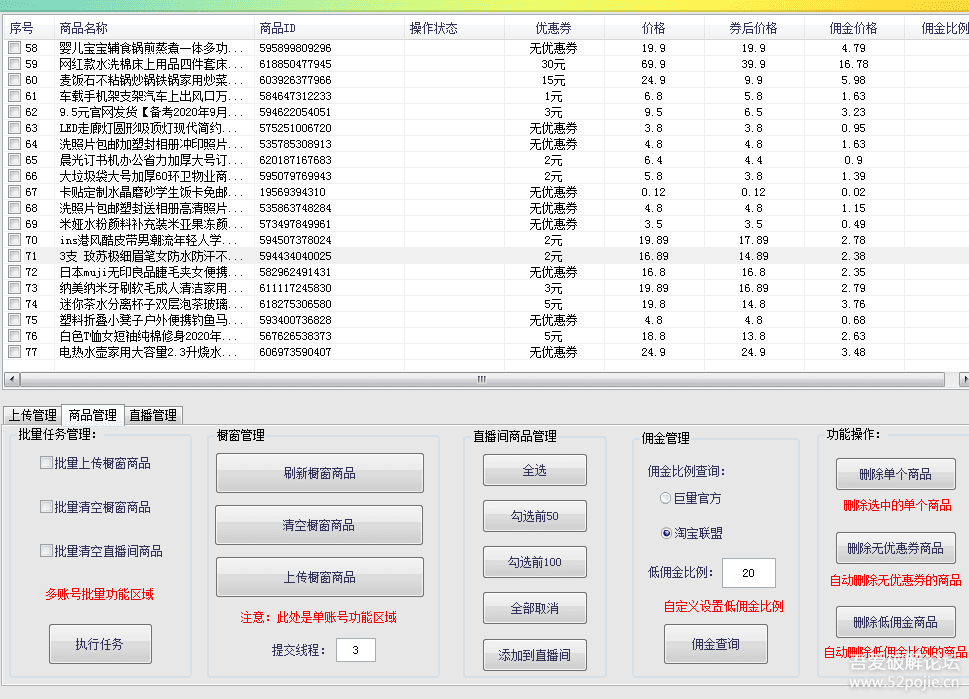Click the 低佣金比例 input field
969x699 pixels.
click(x=748, y=573)
